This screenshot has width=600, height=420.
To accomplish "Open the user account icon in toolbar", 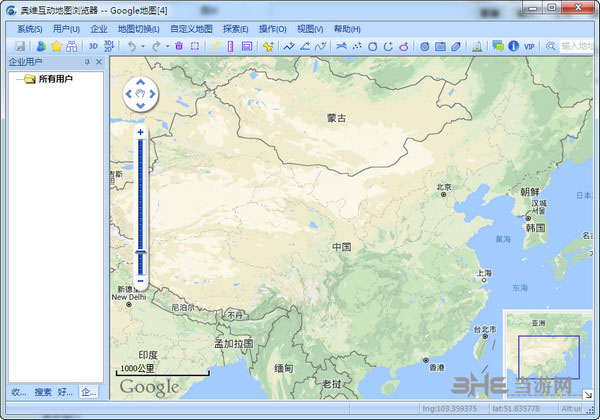I will [41, 46].
